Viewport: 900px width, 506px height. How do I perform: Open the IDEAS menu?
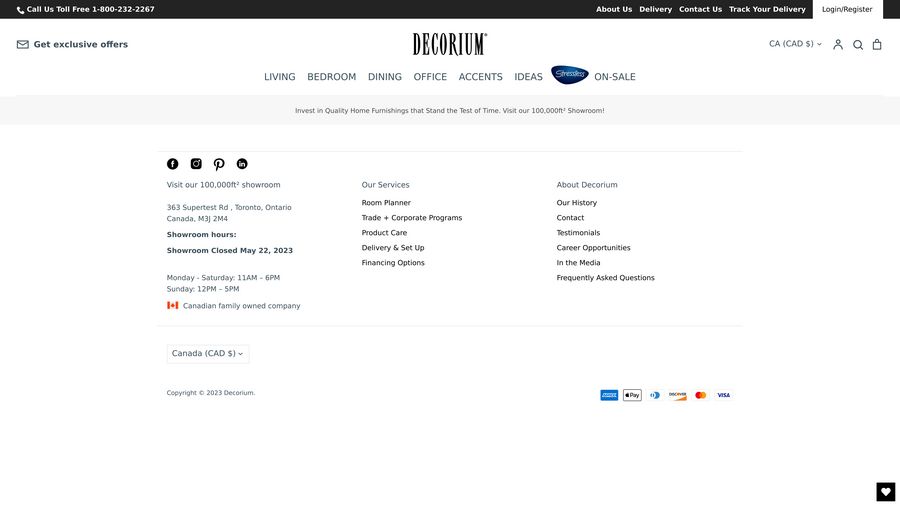coord(528,77)
